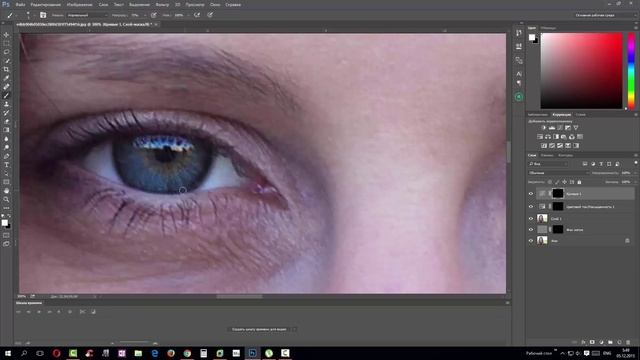Add a Color Balance adjustment layer

548,137
